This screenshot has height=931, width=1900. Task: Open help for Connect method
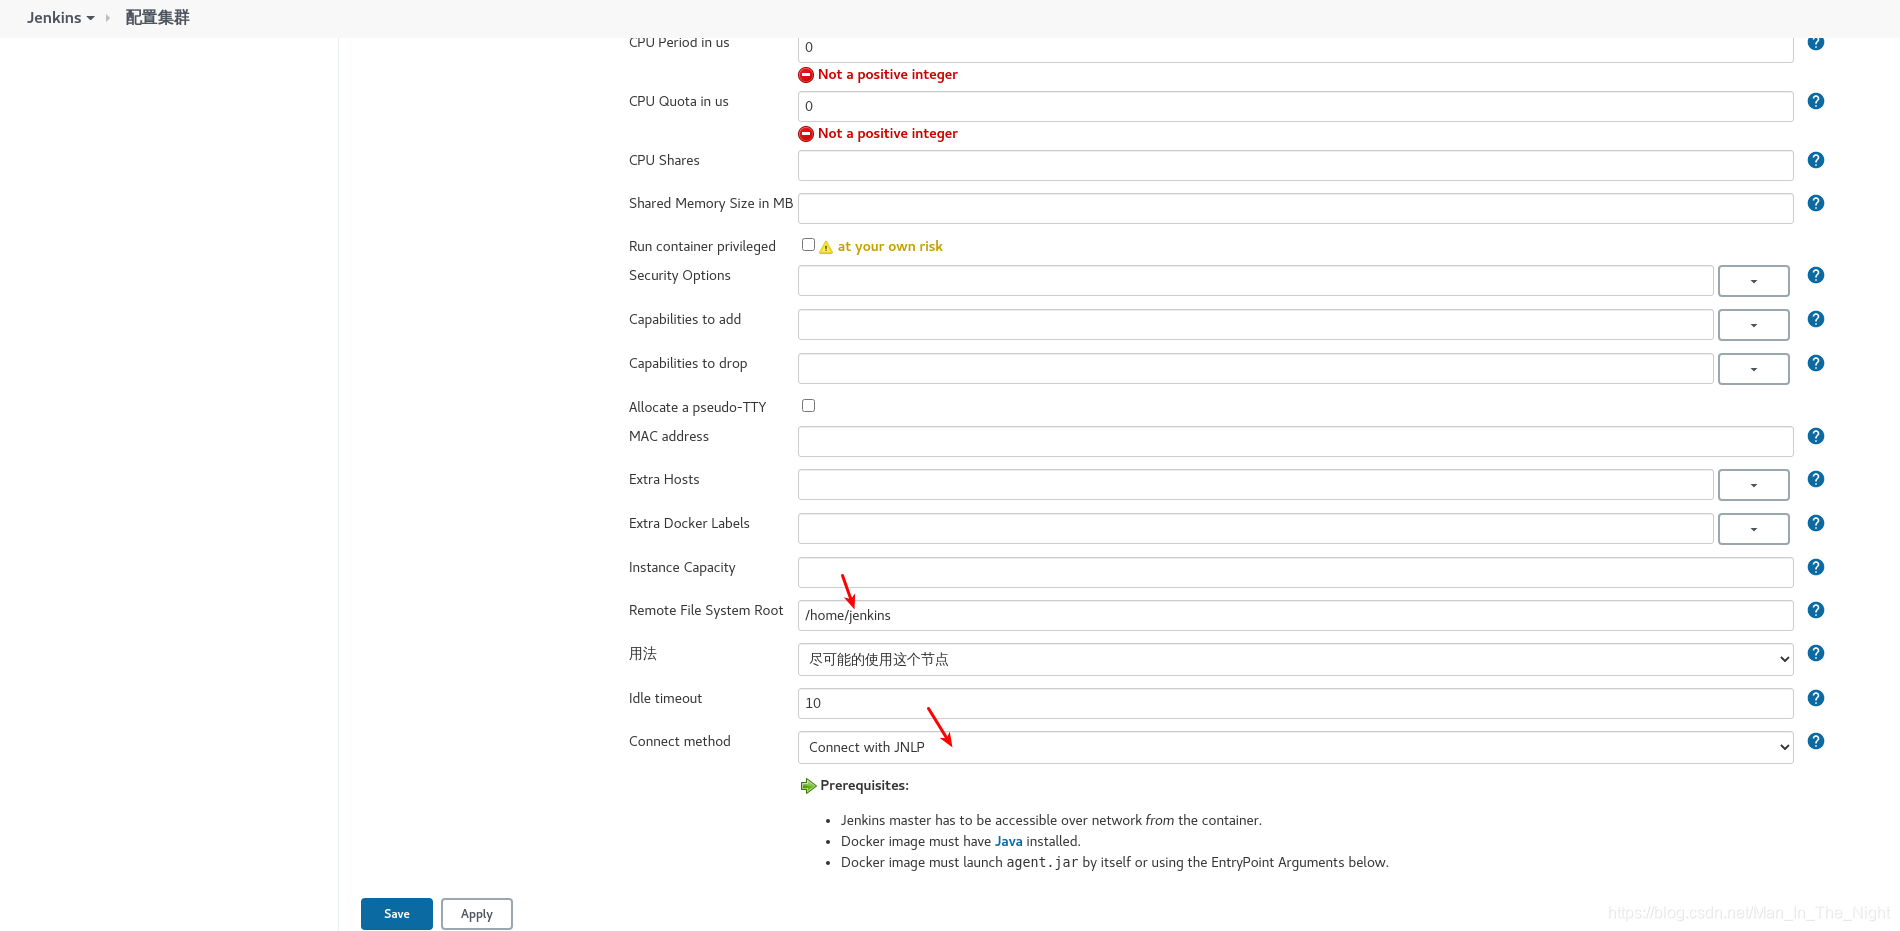pos(1816,741)
